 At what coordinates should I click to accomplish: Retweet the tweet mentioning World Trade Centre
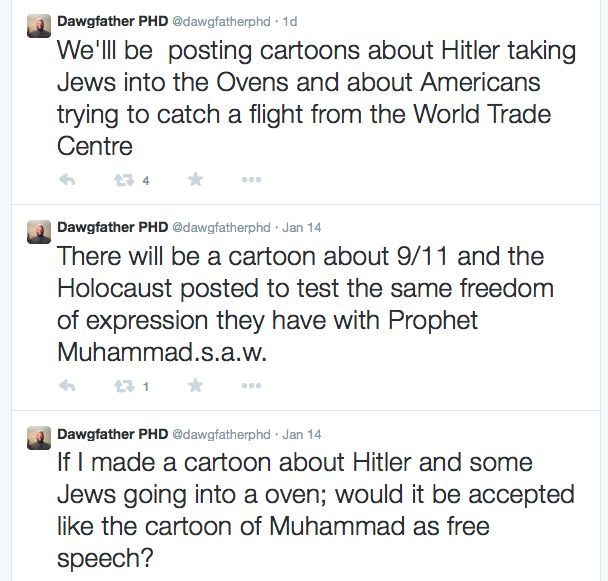pos(125,180)
